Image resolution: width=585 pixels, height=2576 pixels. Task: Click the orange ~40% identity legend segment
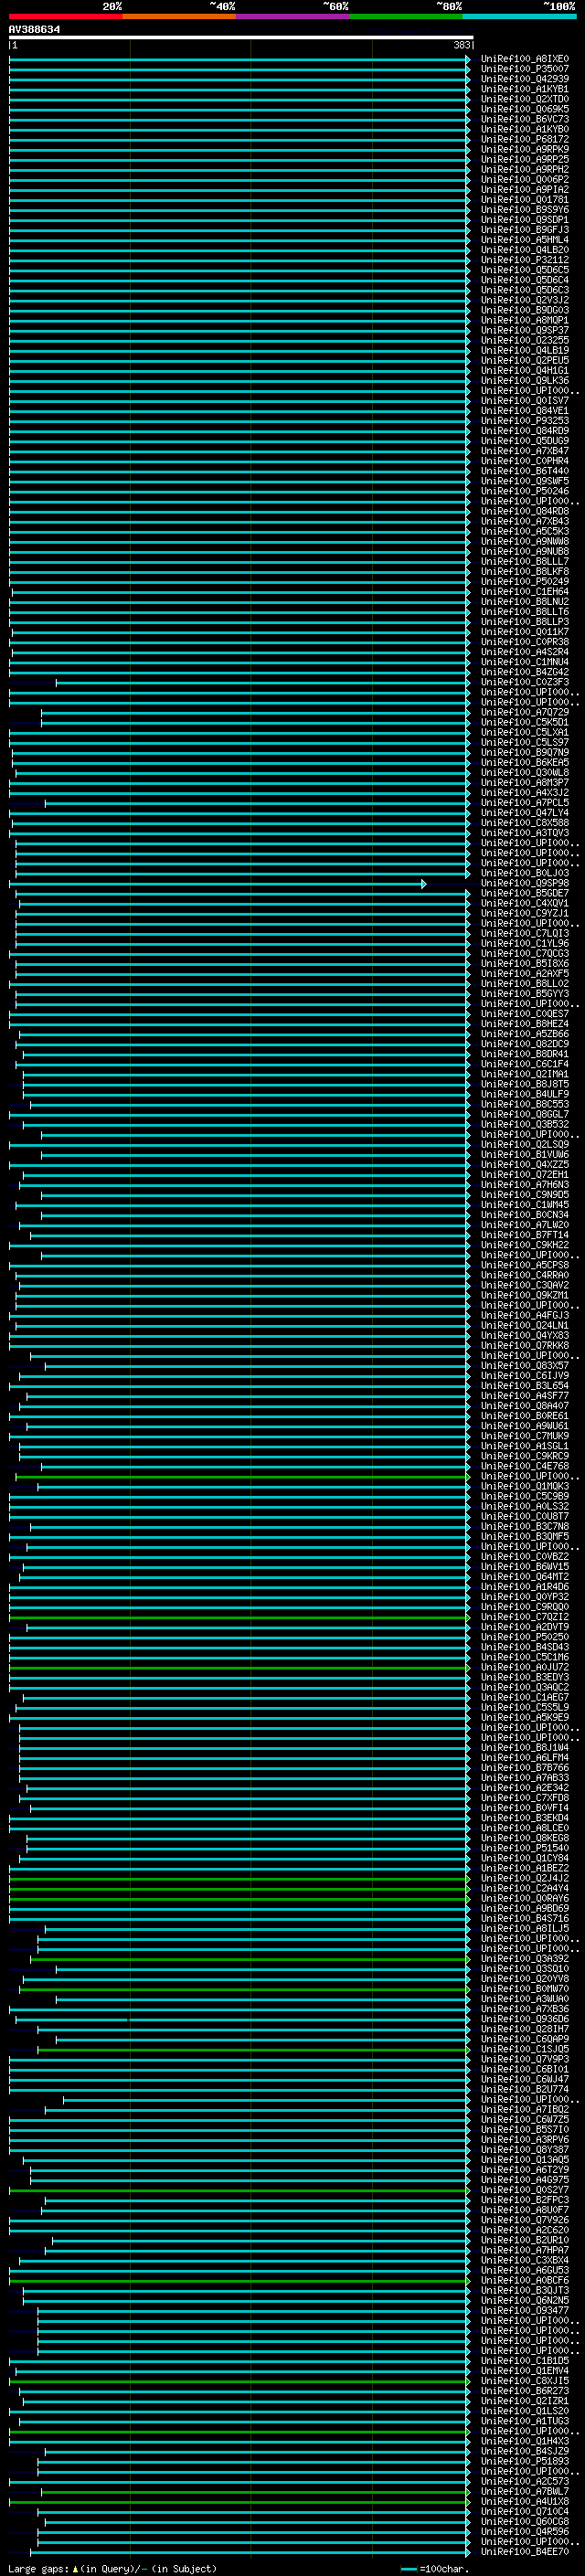click(179, 16)
